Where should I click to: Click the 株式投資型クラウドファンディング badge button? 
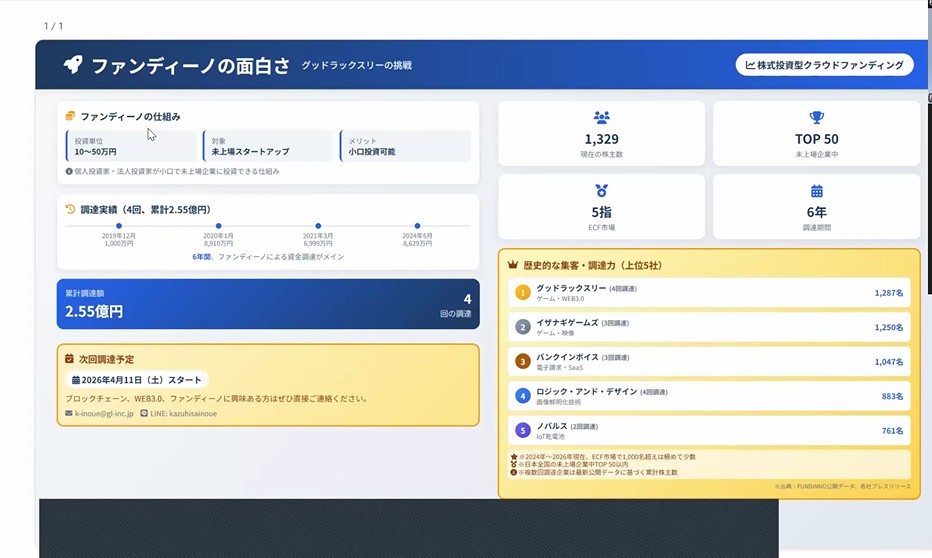[x=824, y=65]
